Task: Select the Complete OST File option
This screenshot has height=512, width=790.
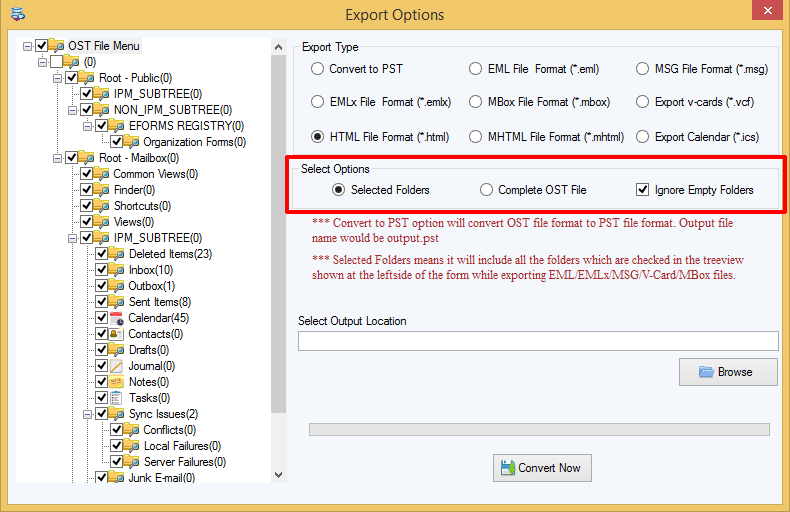Action: pyautogui.click(x=486, y=189)
